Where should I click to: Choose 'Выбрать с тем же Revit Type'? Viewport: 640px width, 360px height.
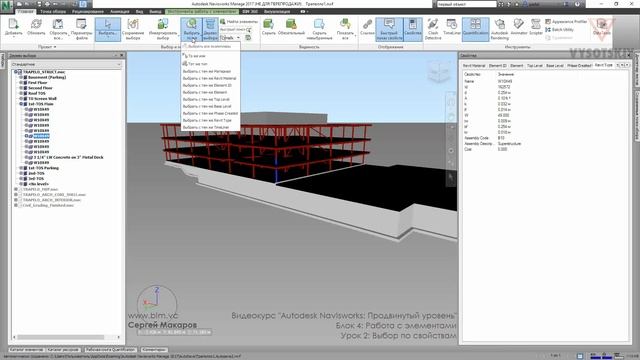[211, 120]
